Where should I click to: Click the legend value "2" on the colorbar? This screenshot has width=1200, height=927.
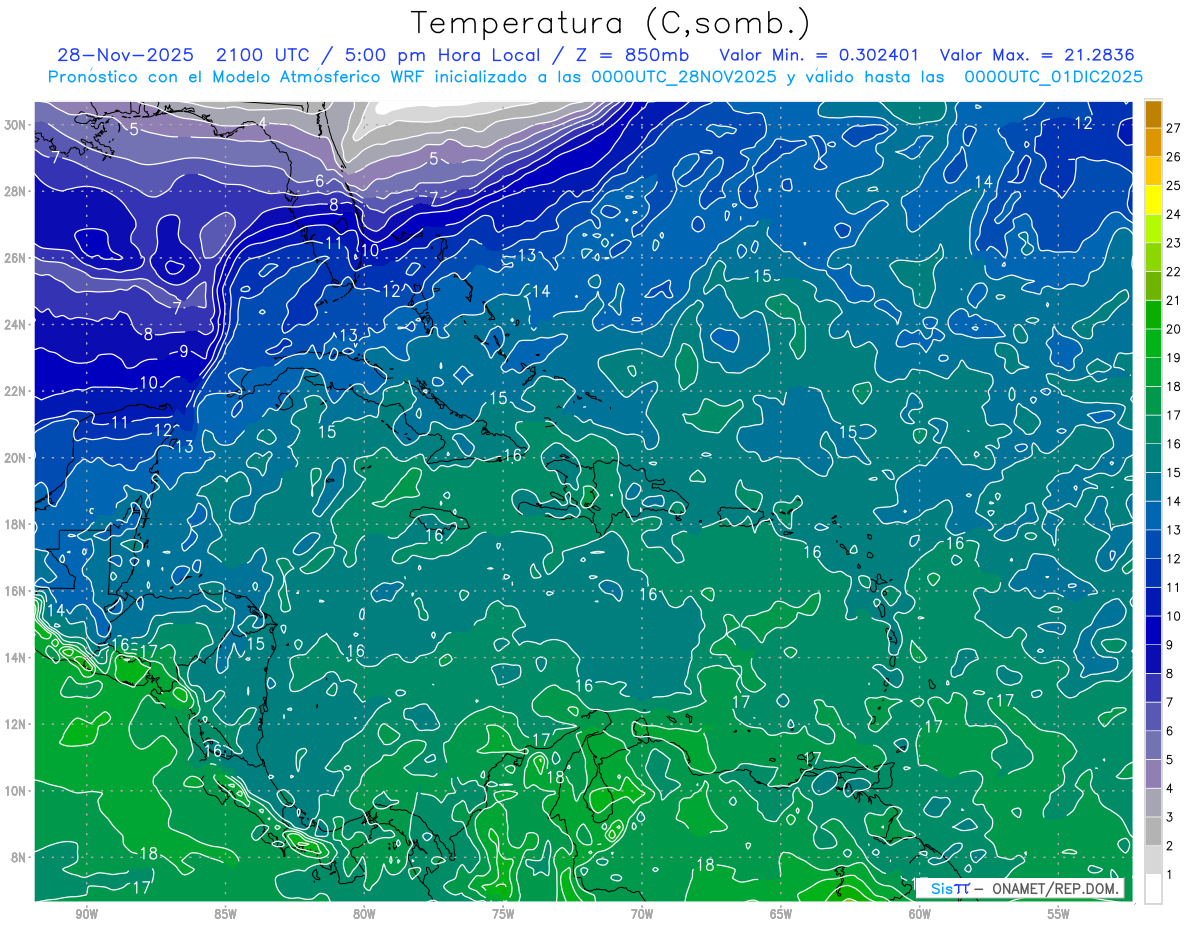[1170, 846]
